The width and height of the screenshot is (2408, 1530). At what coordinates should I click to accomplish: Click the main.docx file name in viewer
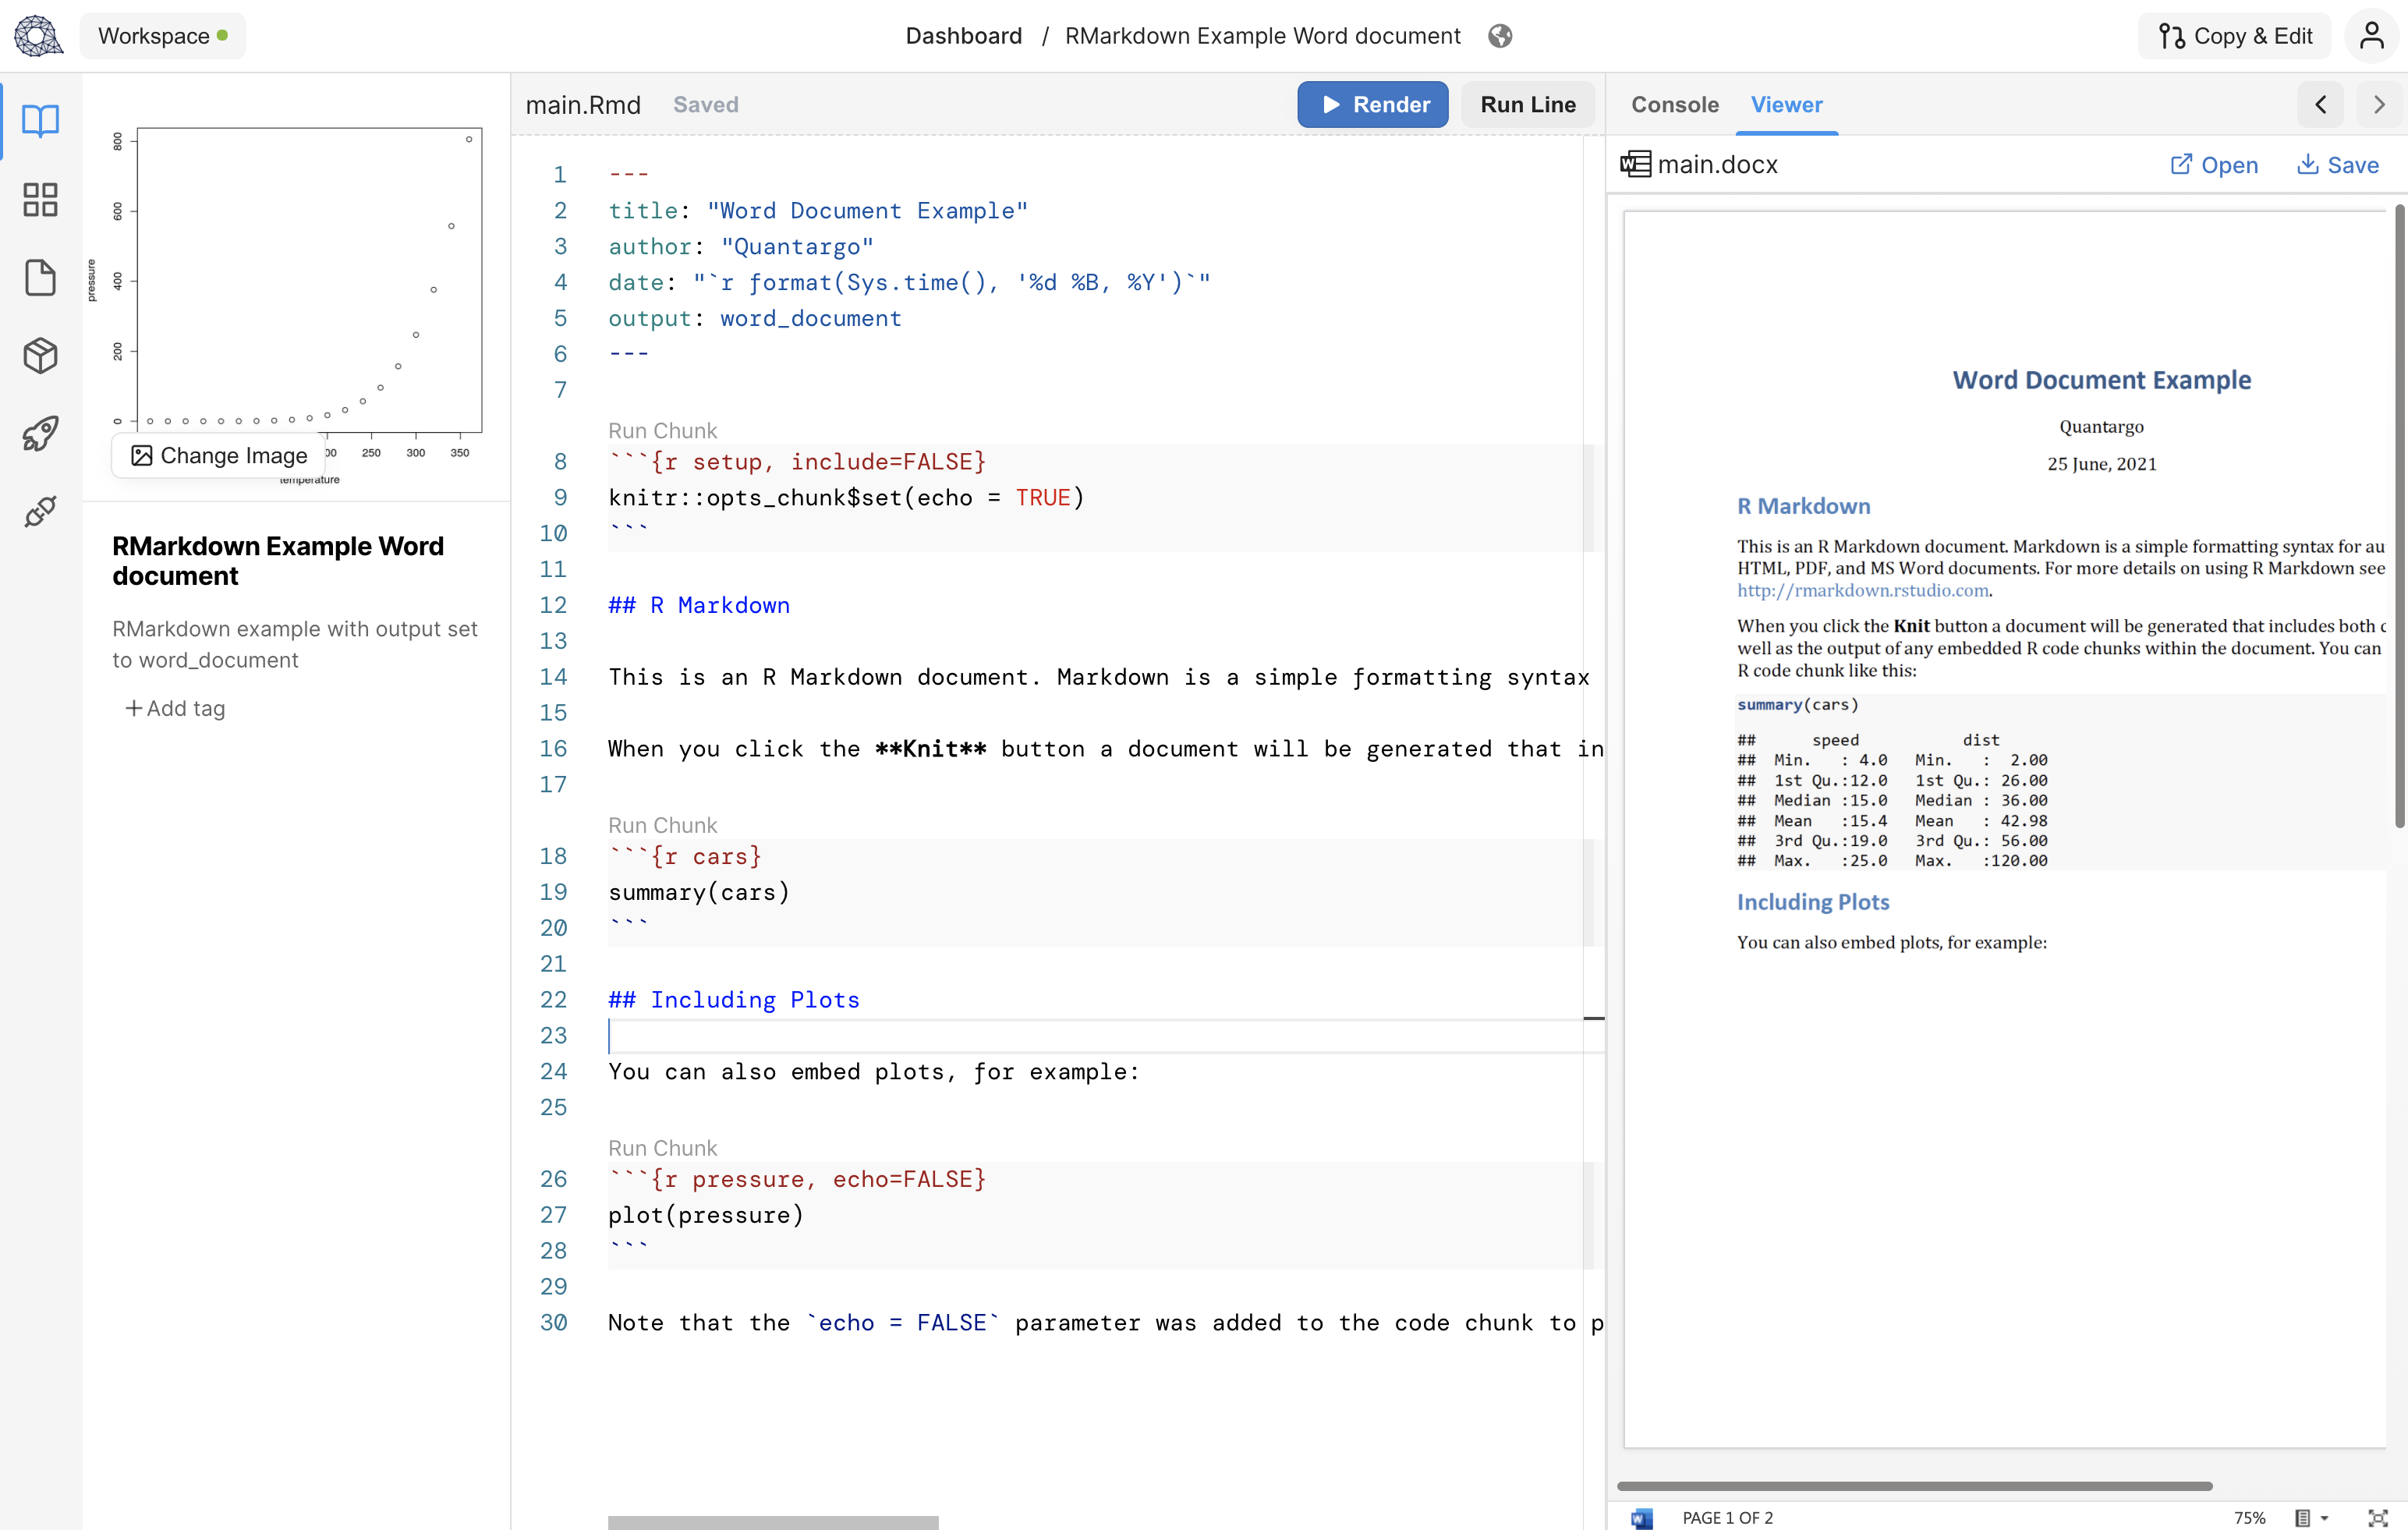[1717, 164]
